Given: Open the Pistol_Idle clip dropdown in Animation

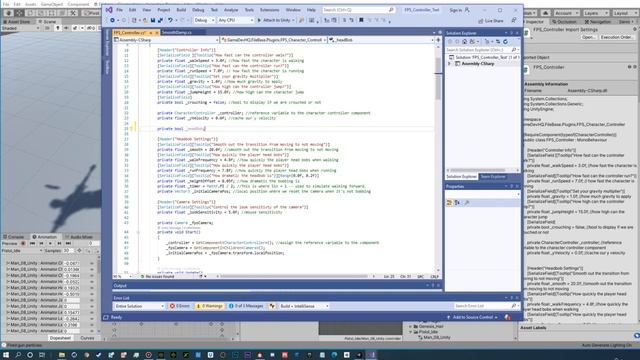Looking at the screenshot, I should tap(22, 251).
